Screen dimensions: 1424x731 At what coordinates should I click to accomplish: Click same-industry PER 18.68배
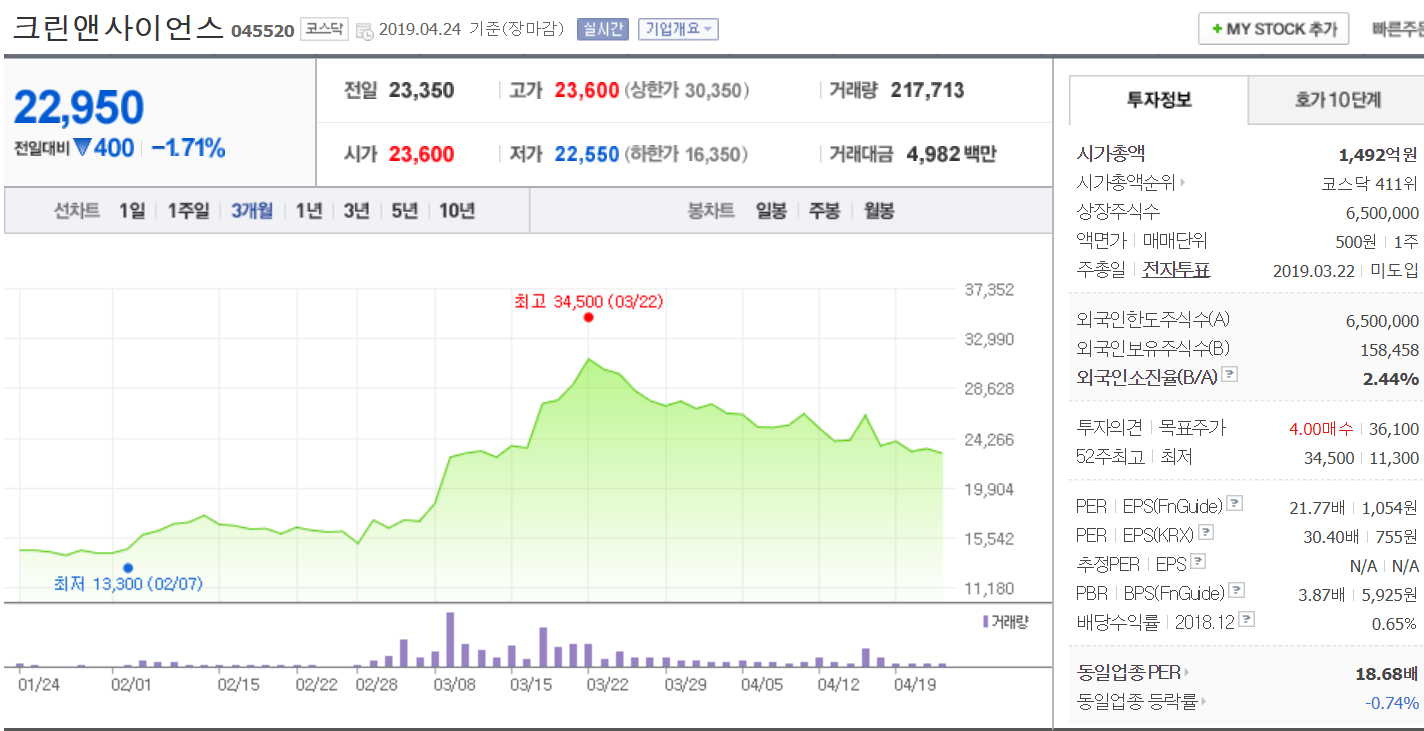pos(1387,674)
